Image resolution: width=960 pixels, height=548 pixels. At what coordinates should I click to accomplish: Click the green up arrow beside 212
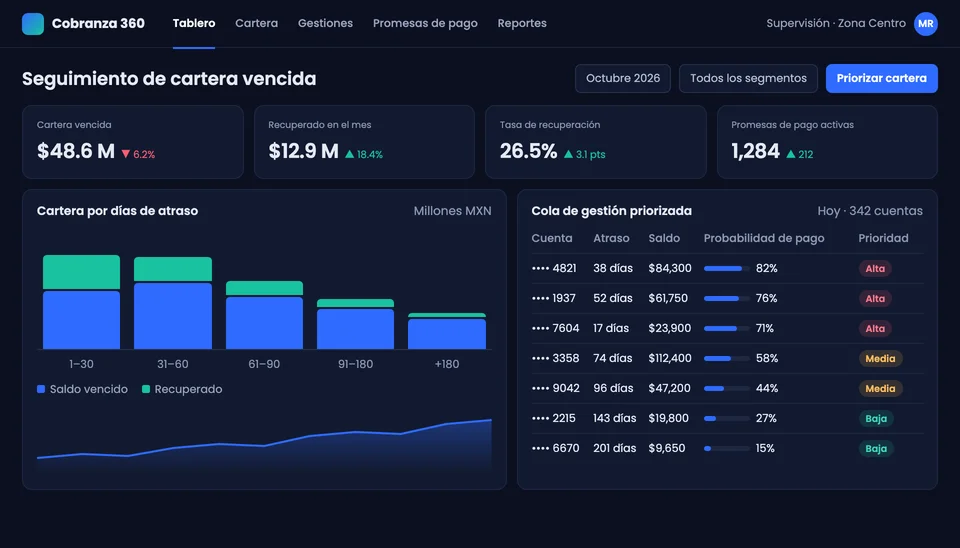[790, 154]
